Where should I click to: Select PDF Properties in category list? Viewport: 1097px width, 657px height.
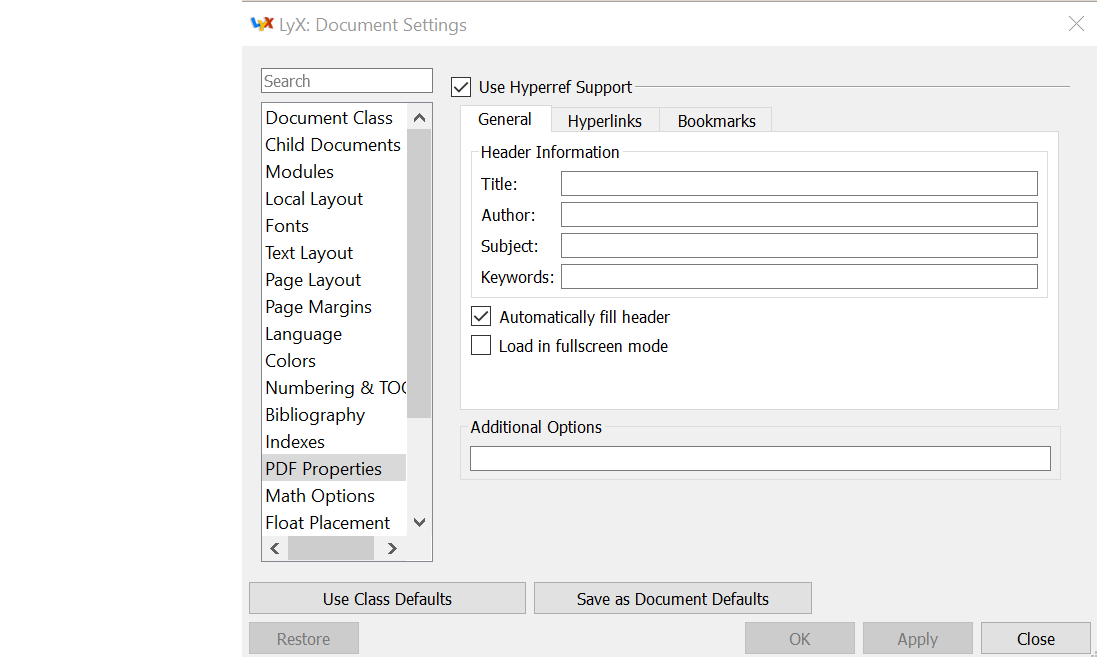tap(334, 469)
